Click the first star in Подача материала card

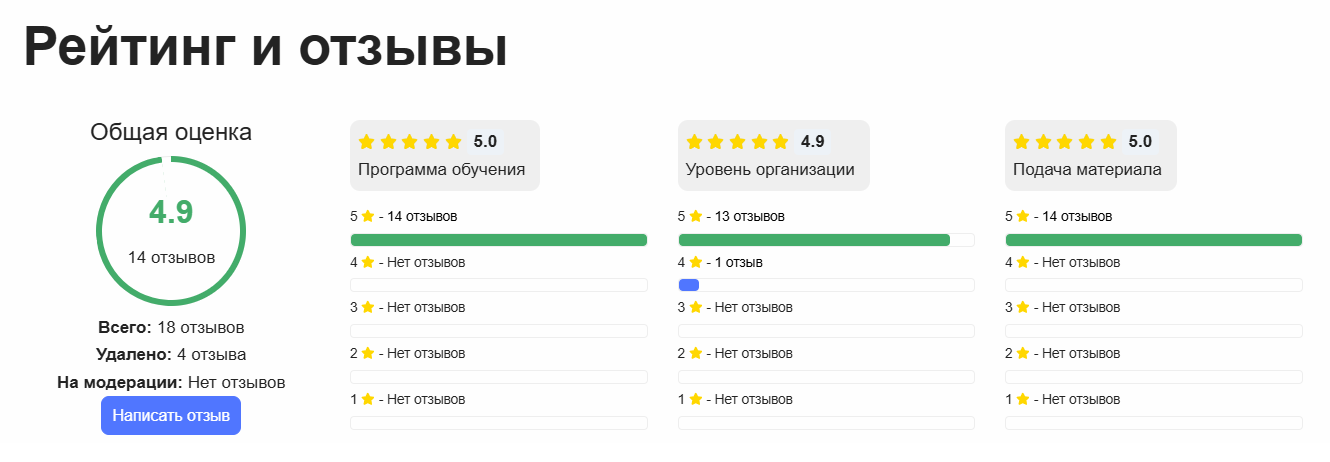tap(1022, 142)
